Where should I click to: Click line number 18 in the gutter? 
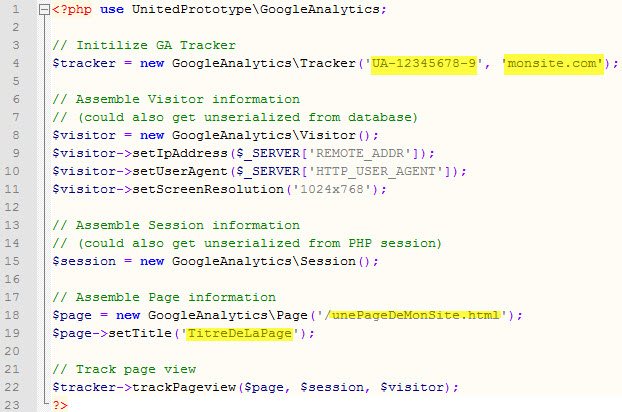click(x=12, y=315)
